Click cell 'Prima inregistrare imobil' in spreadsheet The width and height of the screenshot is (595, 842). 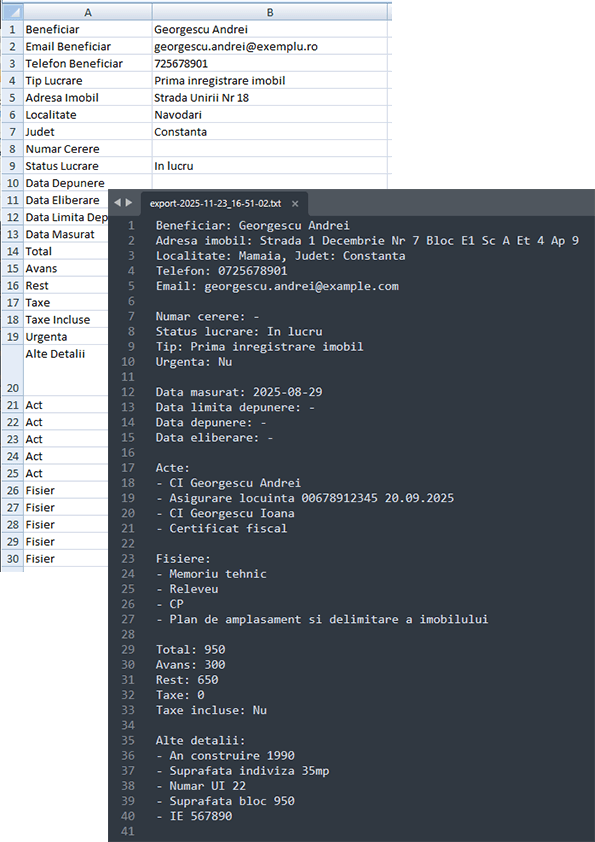click(x=270, y=81)
